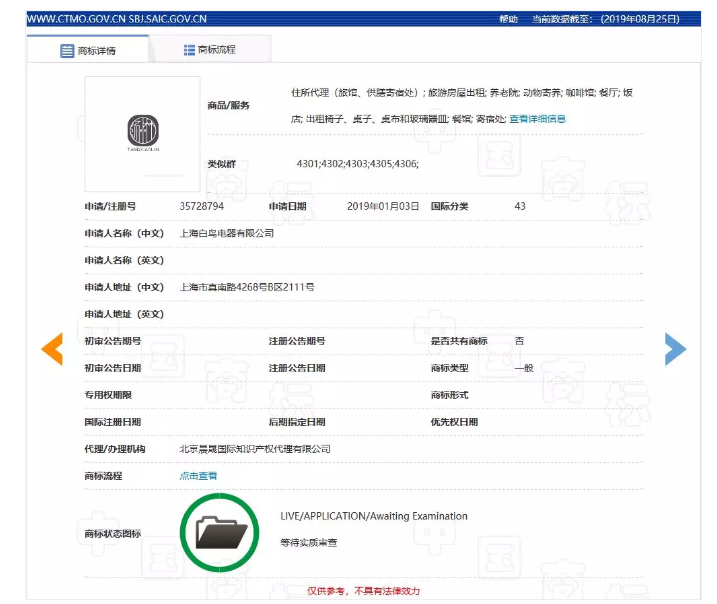717x604 pixels.
Task: Click the 商标流程 list icon
Action: tap(189, 50)
